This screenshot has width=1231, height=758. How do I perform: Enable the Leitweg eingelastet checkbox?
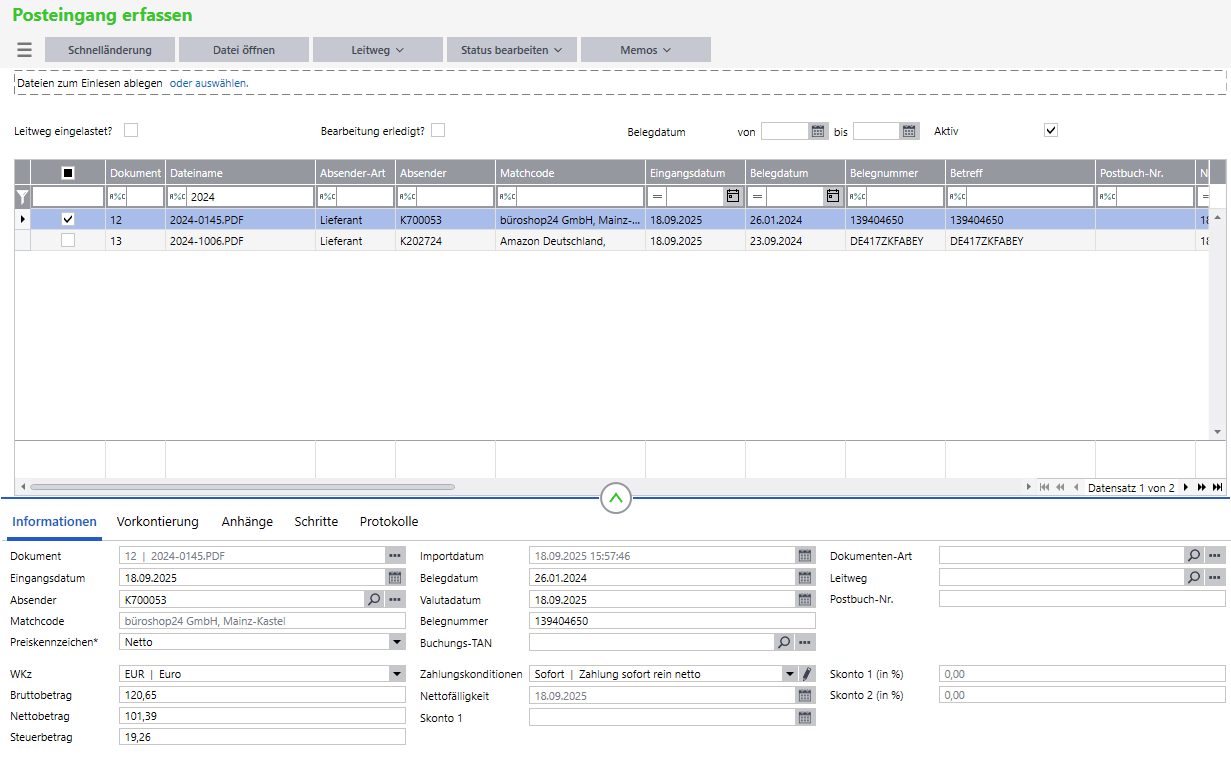click(x=131, y=130)
